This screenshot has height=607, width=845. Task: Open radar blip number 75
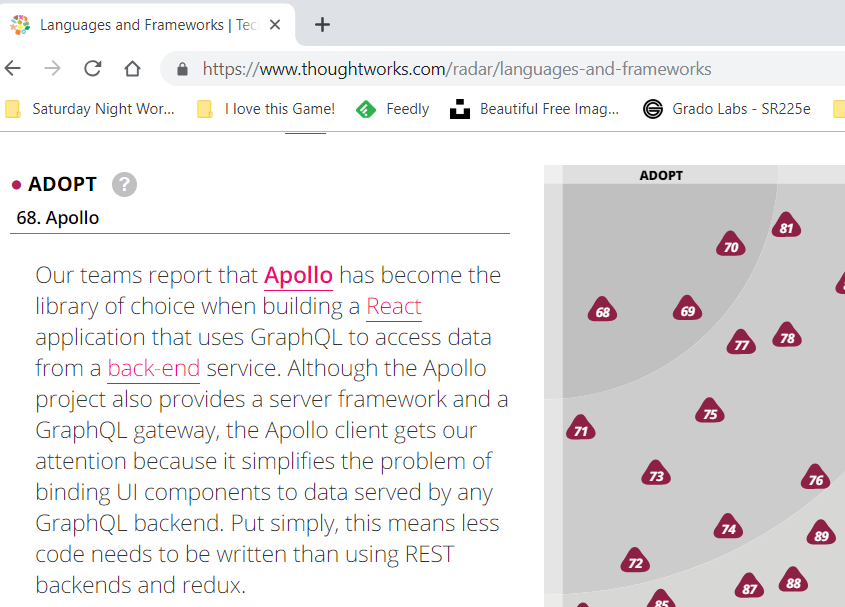click(710, 414)
